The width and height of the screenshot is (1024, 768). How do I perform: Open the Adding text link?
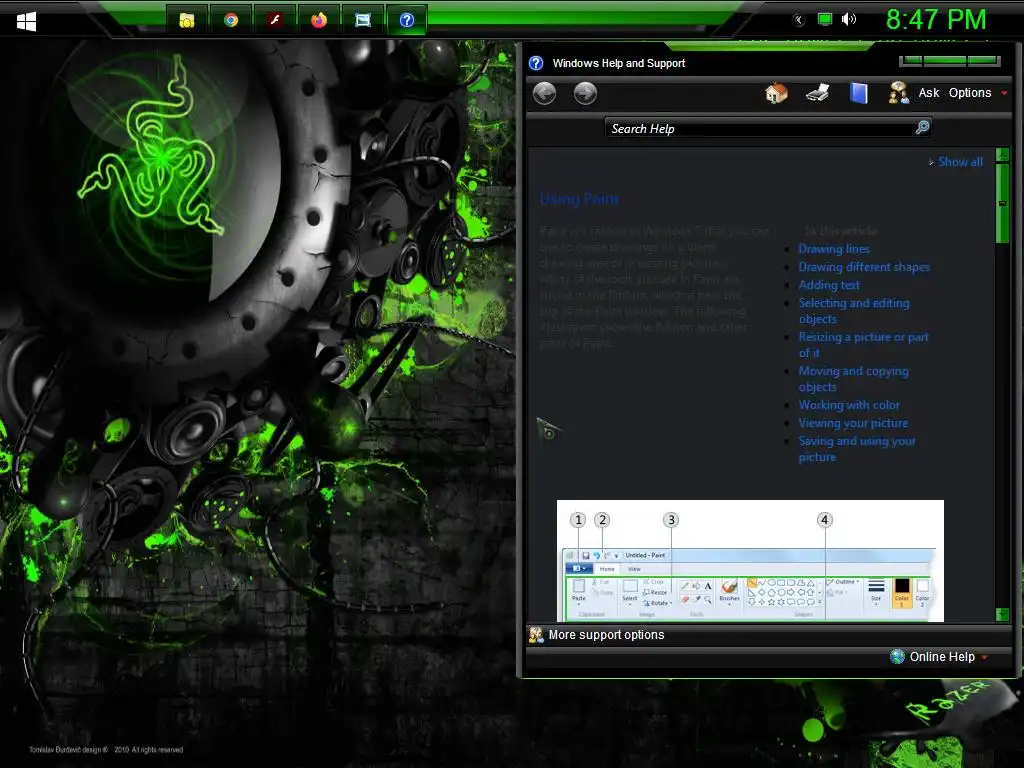coord(829,285)
